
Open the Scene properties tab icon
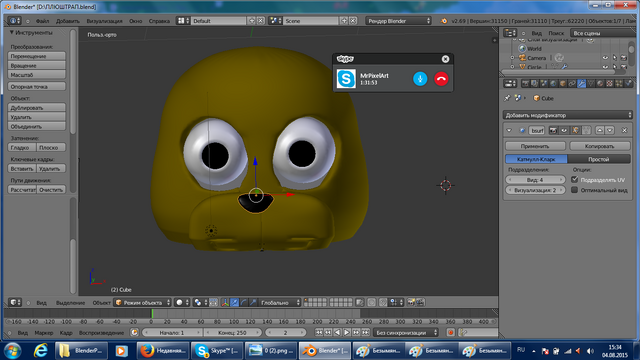click(544, 84)
